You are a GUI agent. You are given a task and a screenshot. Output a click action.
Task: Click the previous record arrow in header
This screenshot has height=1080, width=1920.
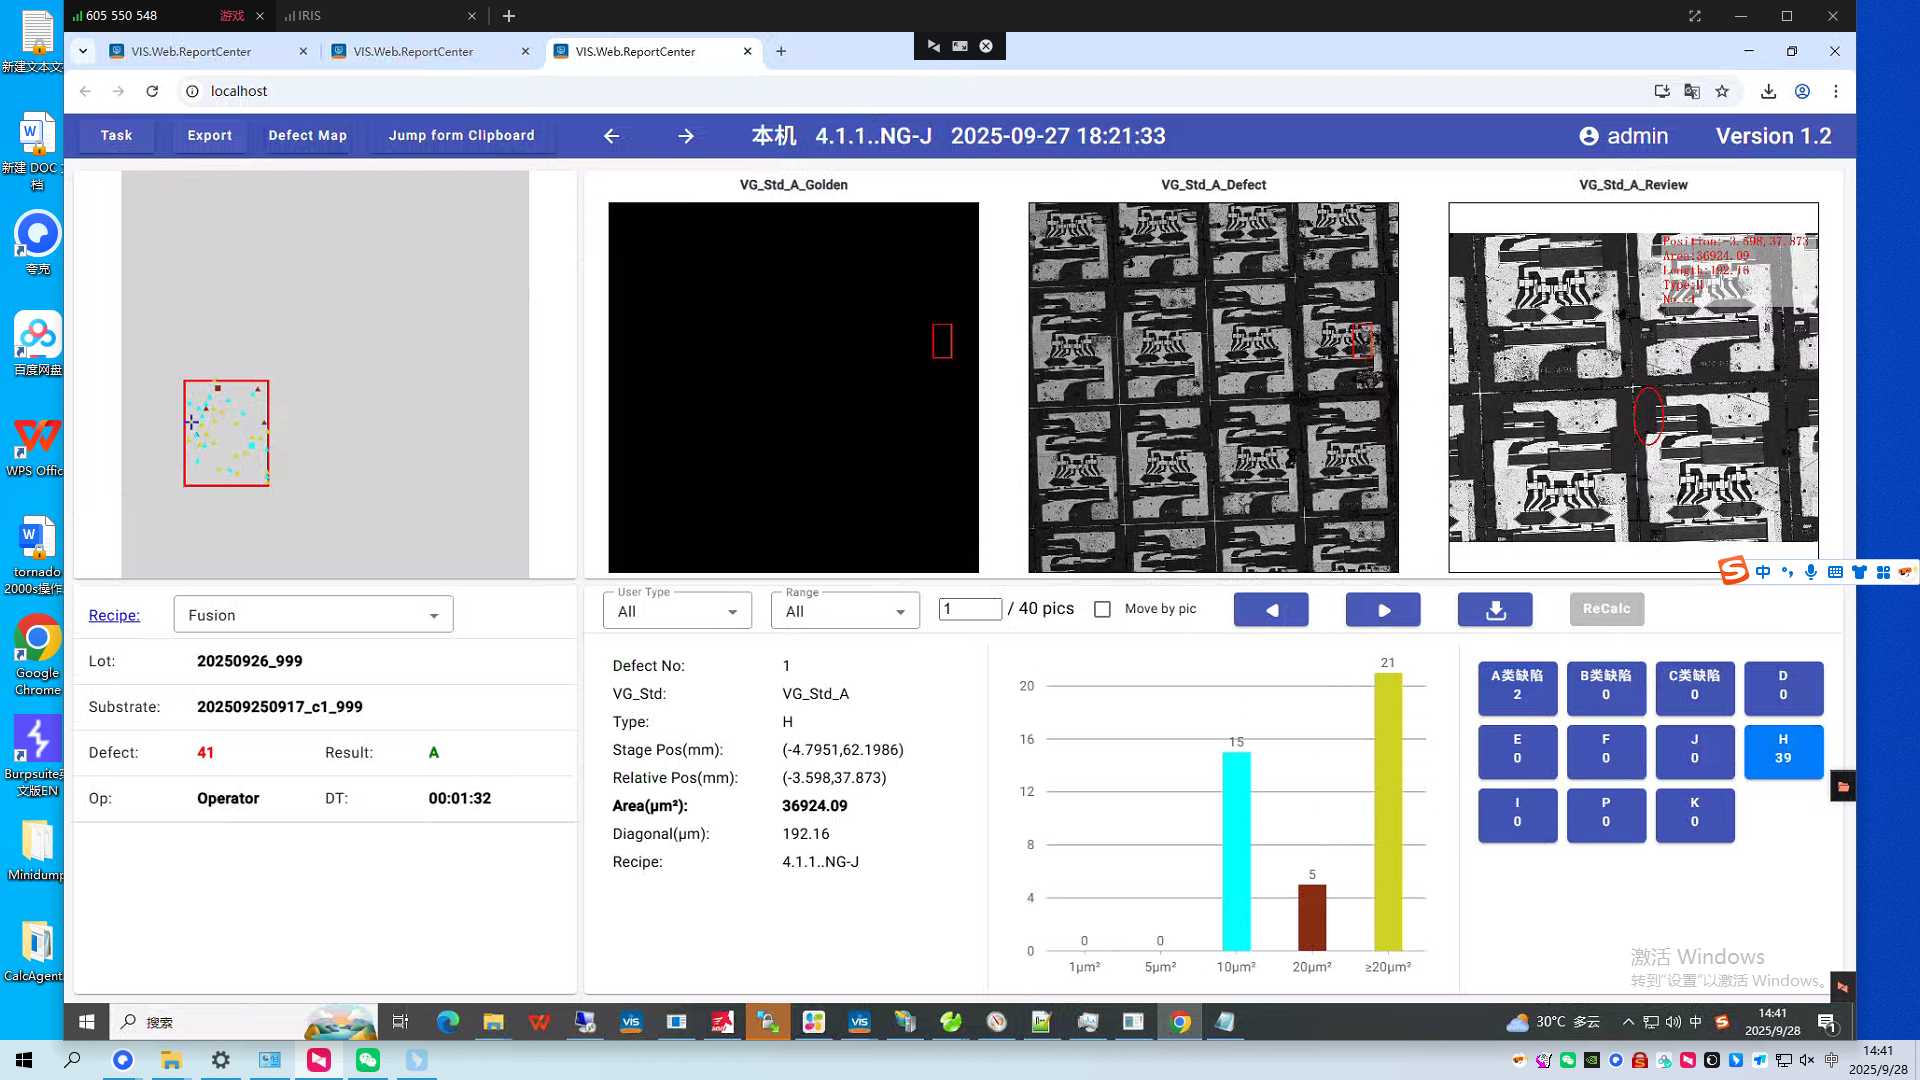(x=612, y=136)
